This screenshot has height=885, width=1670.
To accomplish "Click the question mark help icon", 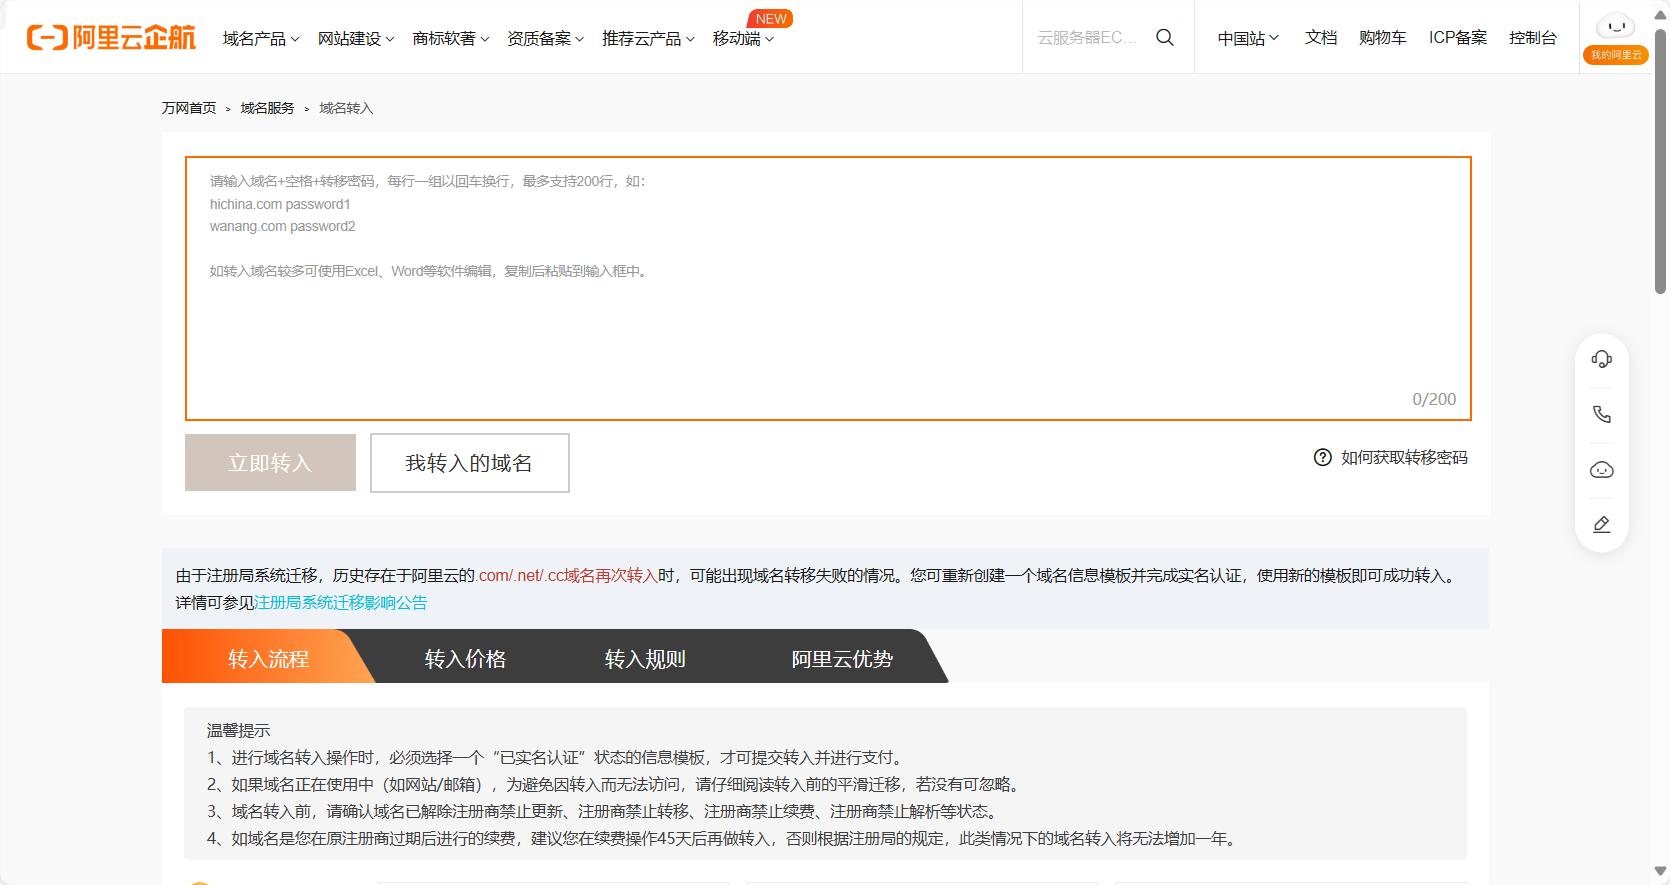I will tap(1322, 457).
